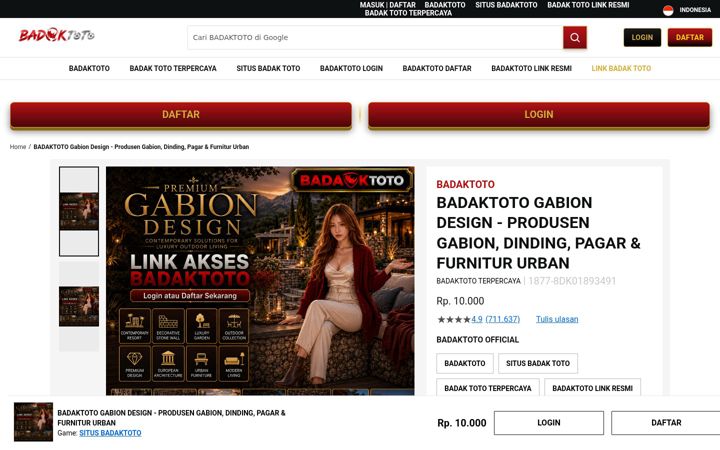This screenshot has width=720, height=450.
Task: Click the black LOGIN button in header
Action: pos(642,38)
